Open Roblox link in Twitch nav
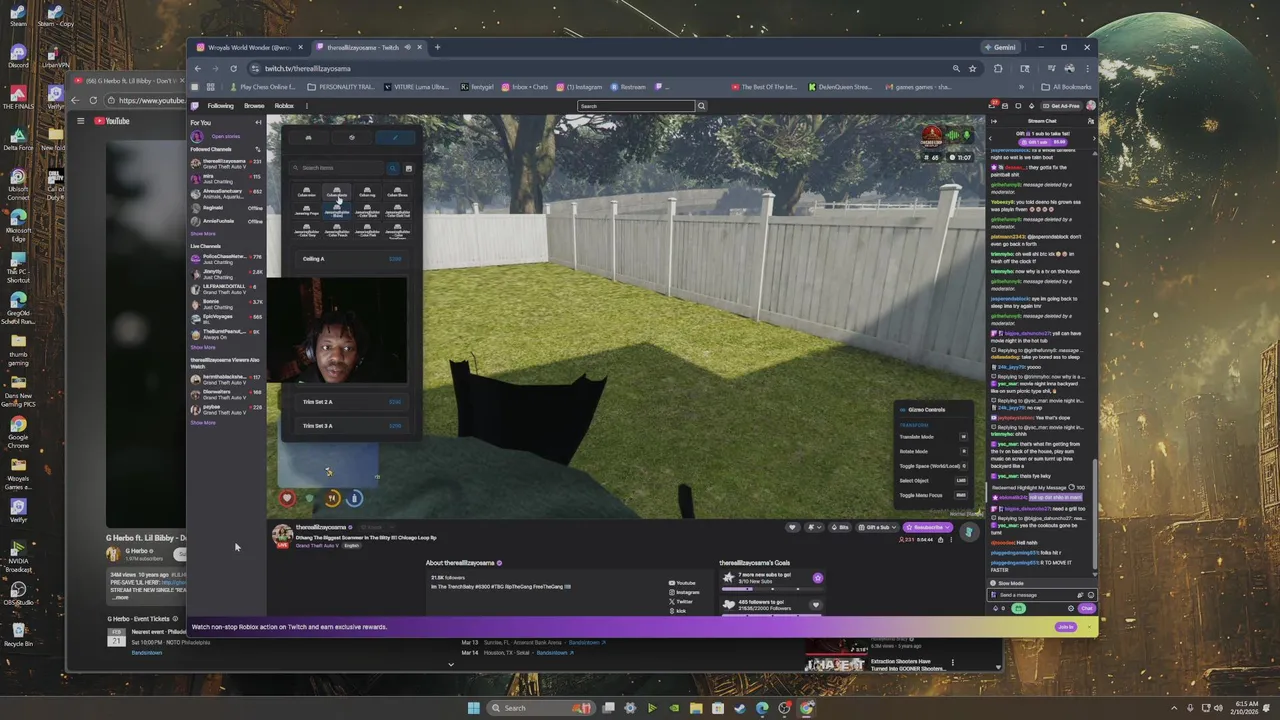The width and height of the screenshot is (1280, 720). (x=284, y=106)
